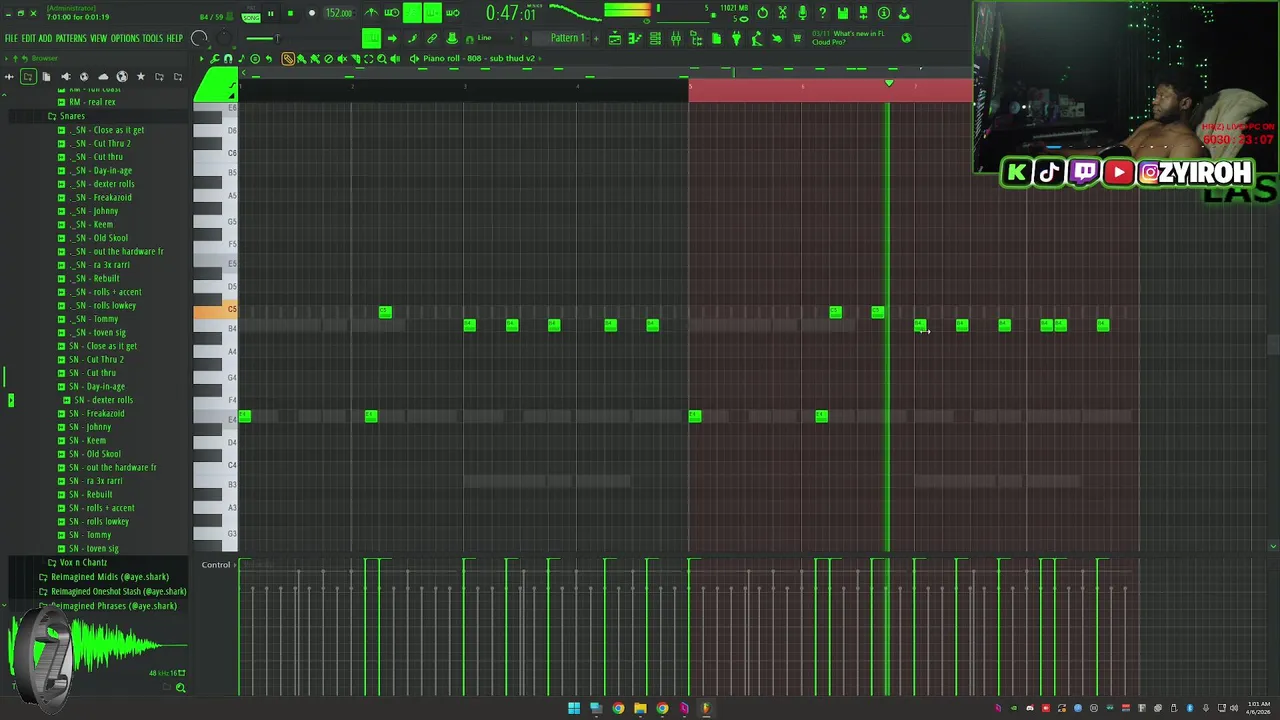Click the tempo 152.000 field

coord(339,13)
